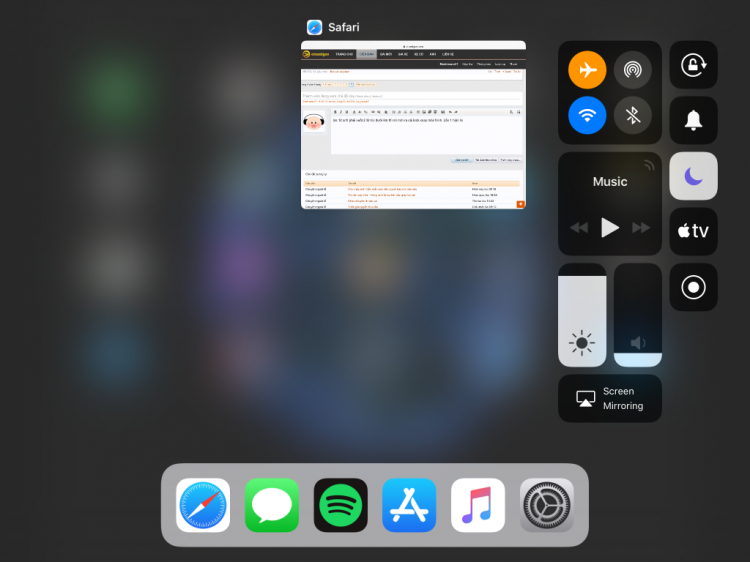The width and height of the screenshot is (750, 562).
Task: Open audio output AirPlay icon in Music widget
Action: [649, 165]
